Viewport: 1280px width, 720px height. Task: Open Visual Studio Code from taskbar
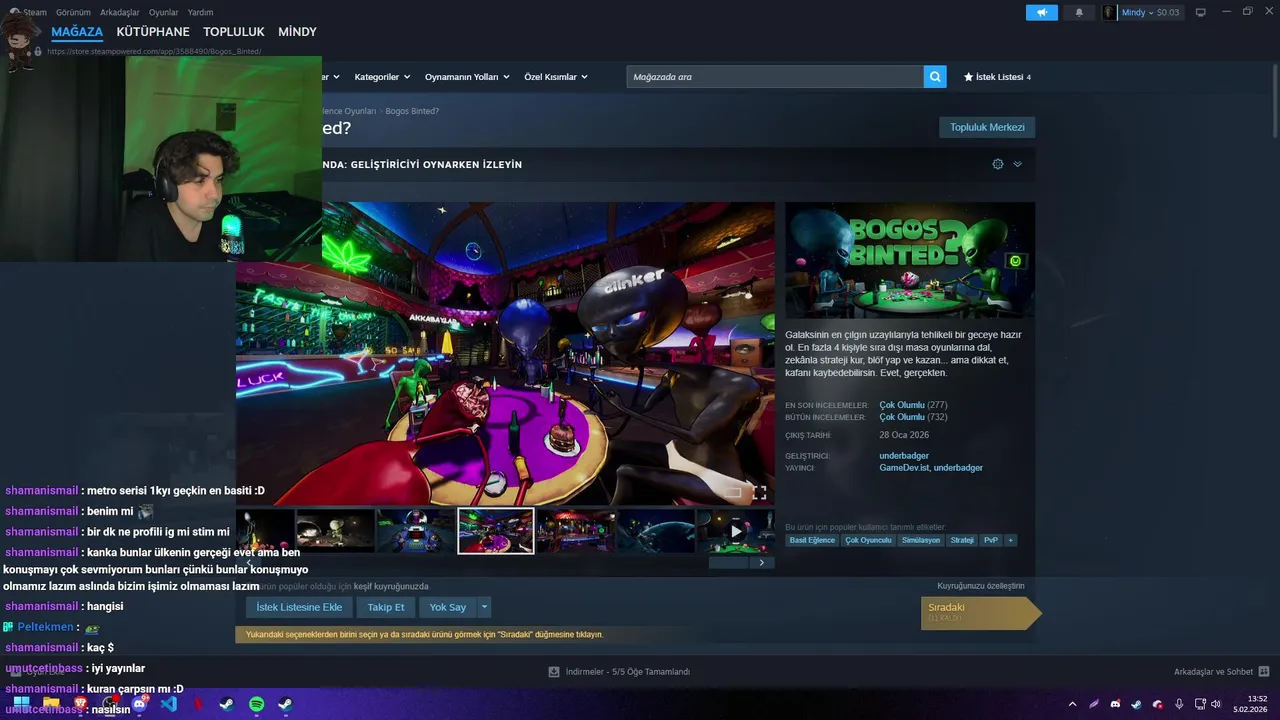tap(168, 704)
